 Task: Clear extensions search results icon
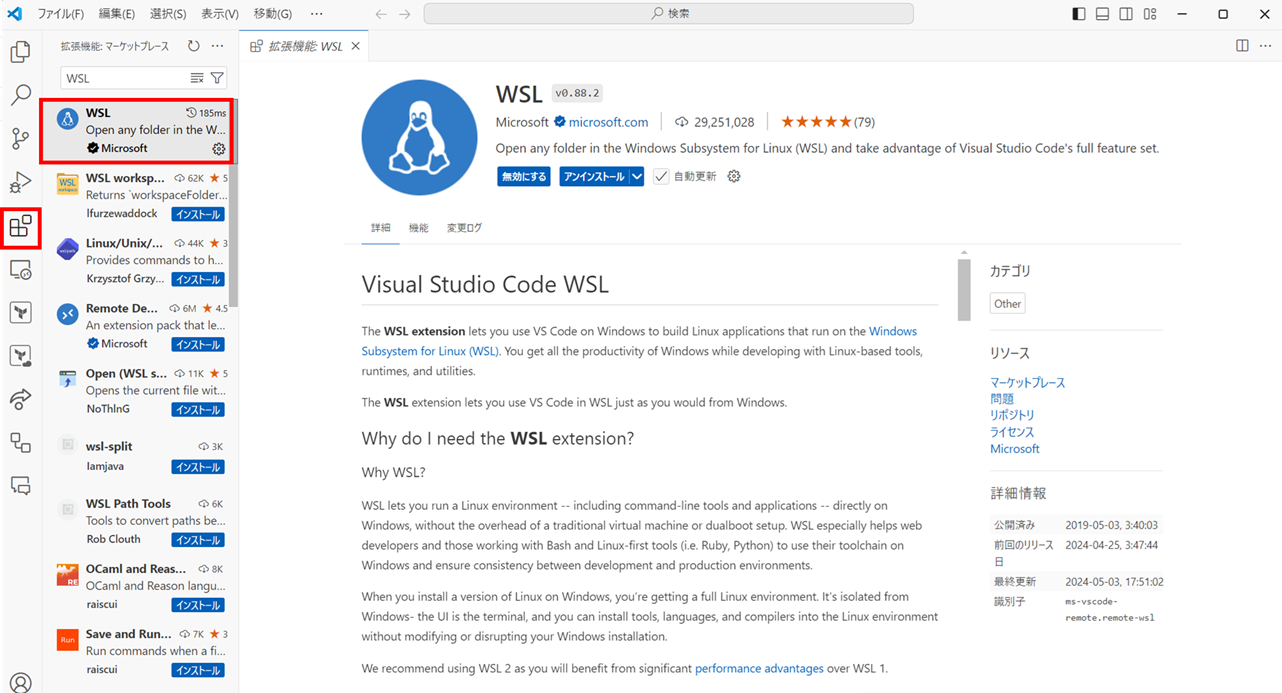click(x=197, y=78)
